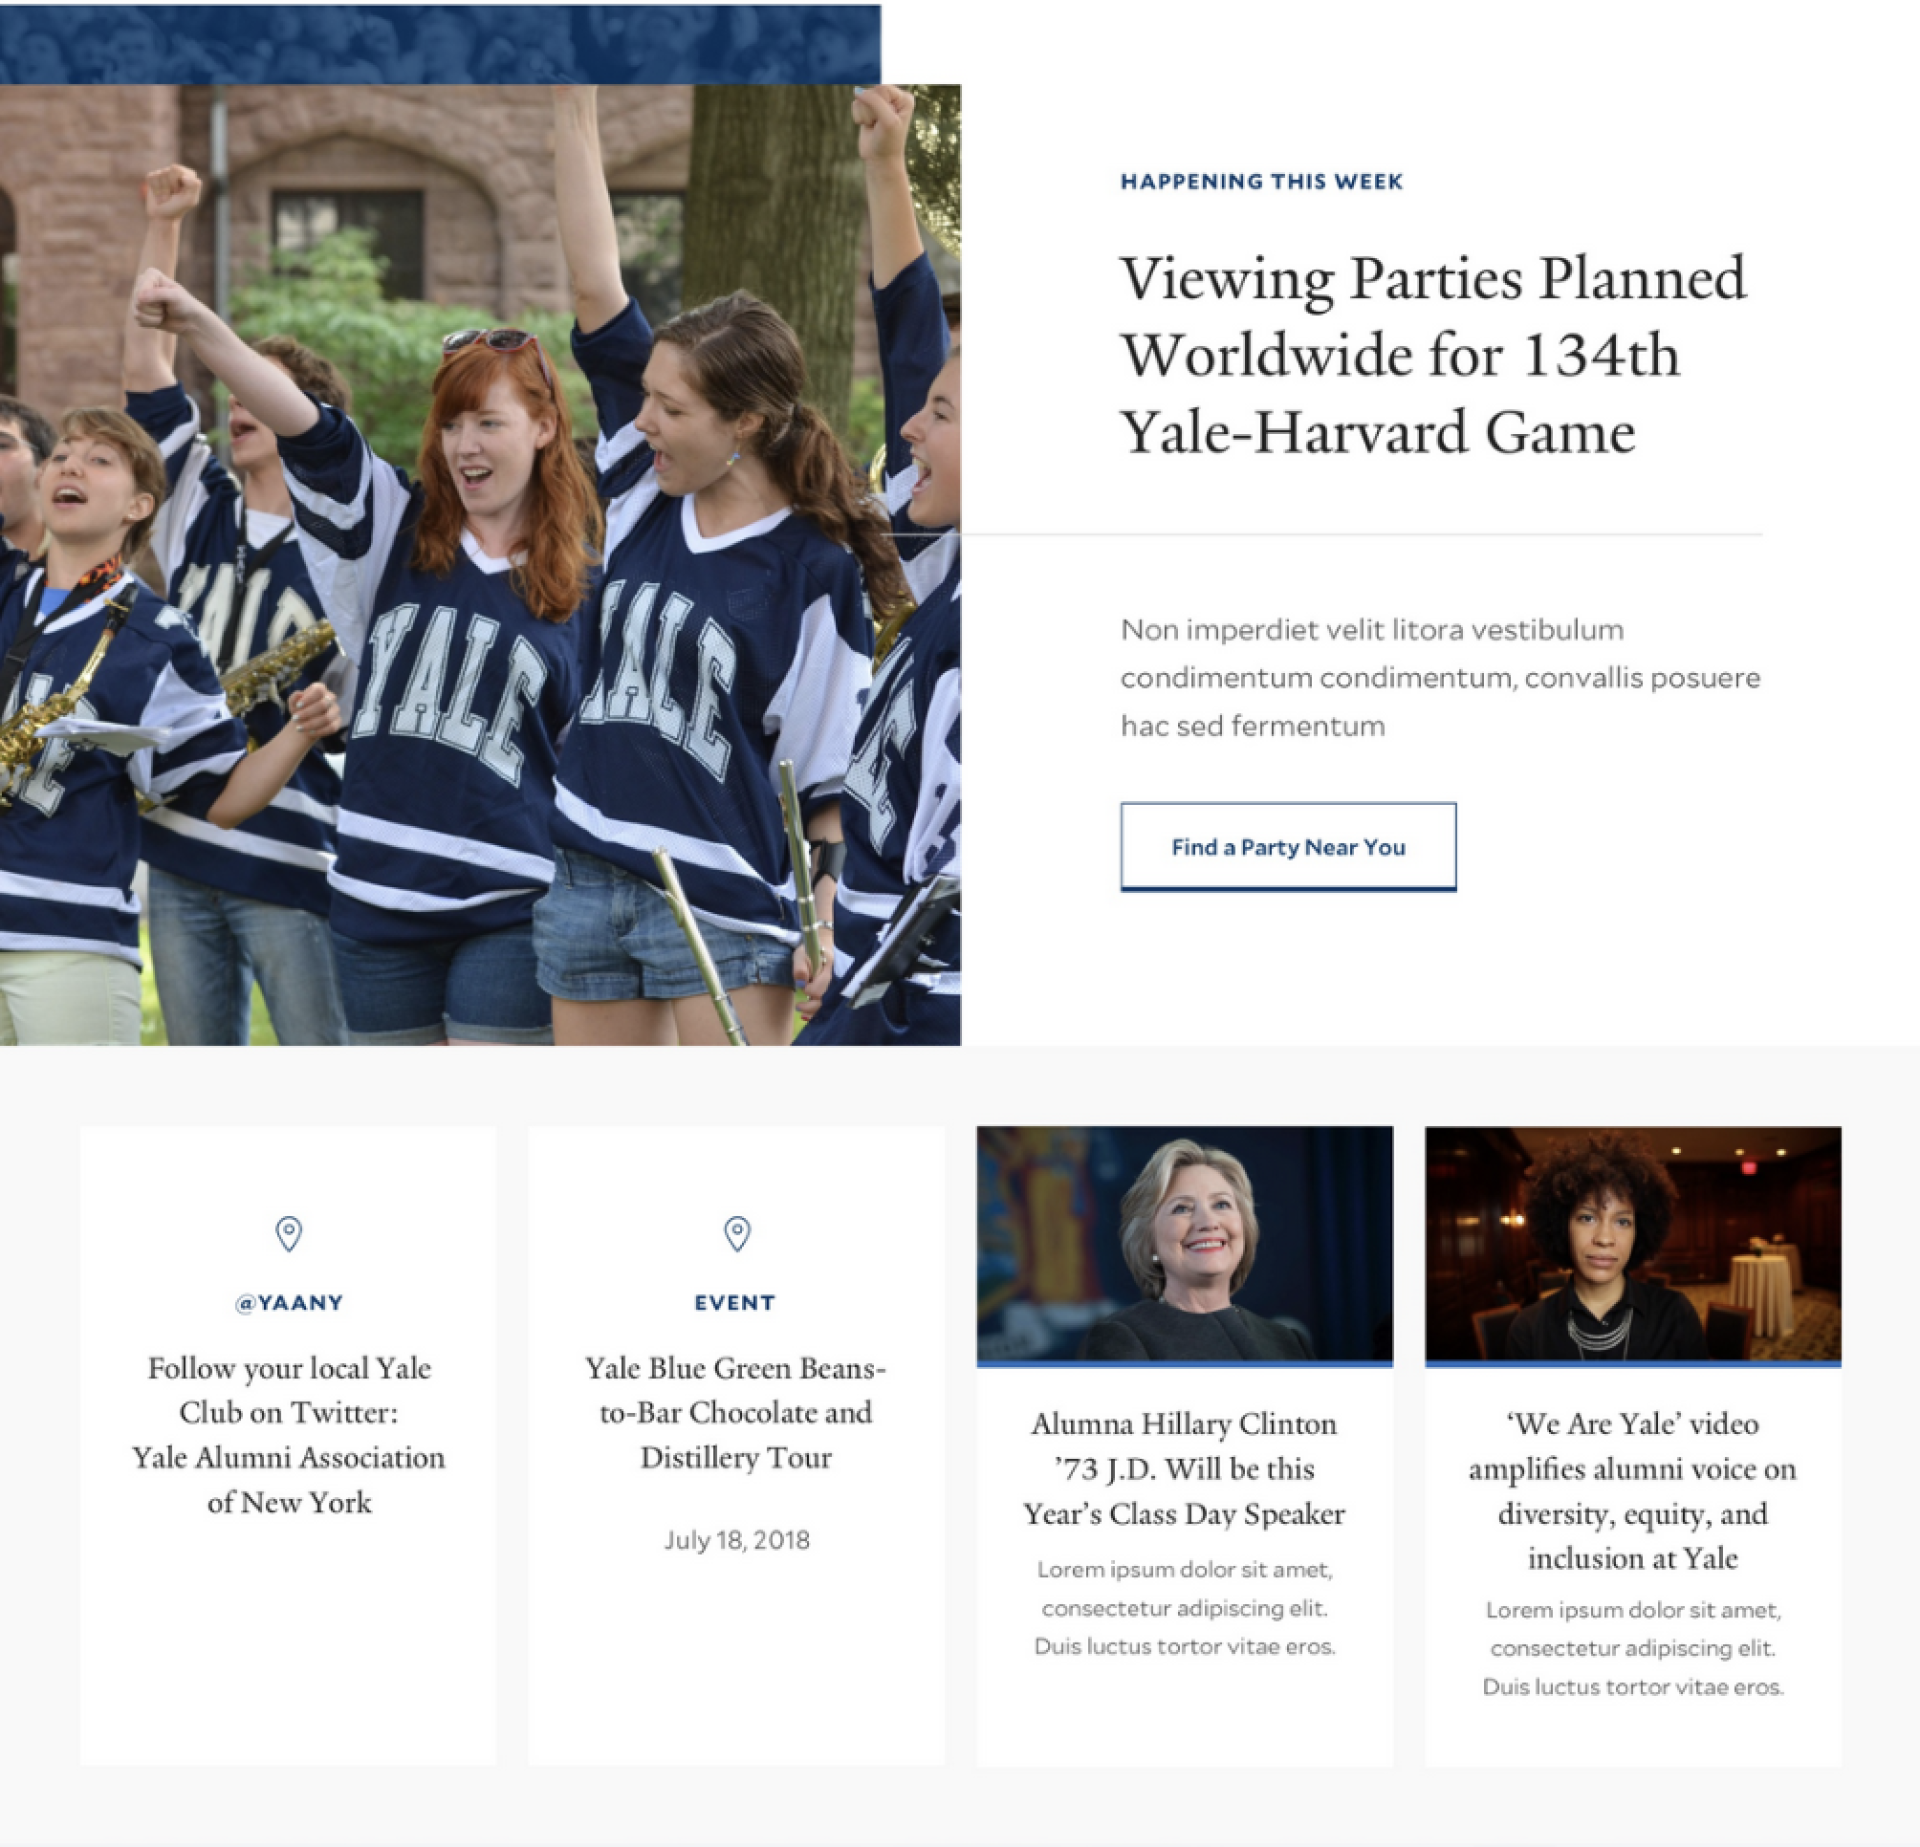Open Alumna Hillary Clinton Class Day Speaker article
This screenshot has height=1847, width=1920.
(x=1184, y=1468)
